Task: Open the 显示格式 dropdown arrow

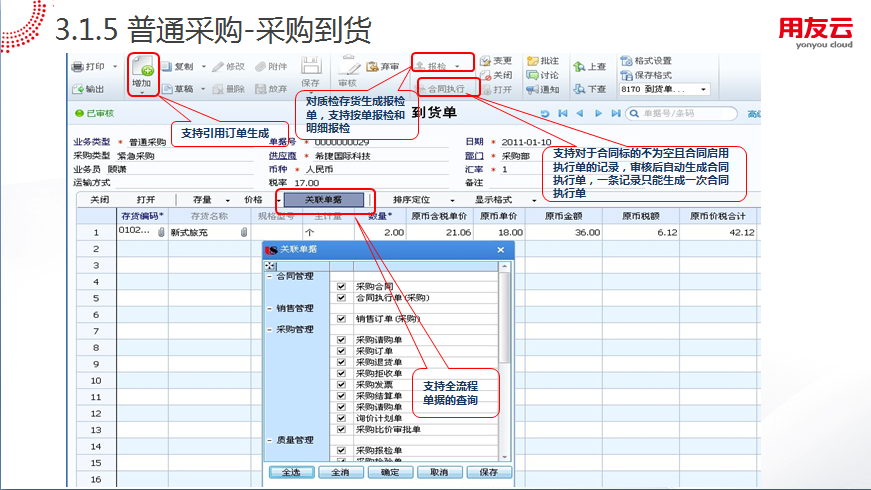Action: 534,200
